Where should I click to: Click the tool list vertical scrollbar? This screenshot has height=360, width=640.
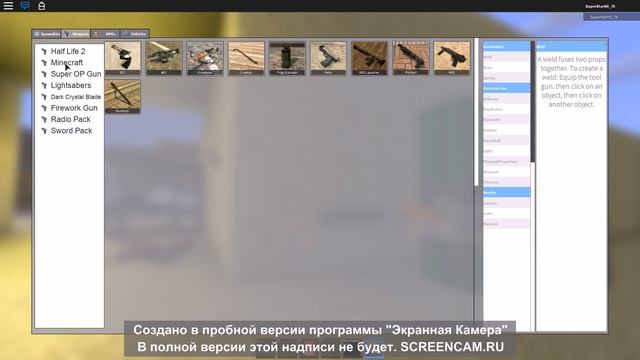click(x=533, y=101)
